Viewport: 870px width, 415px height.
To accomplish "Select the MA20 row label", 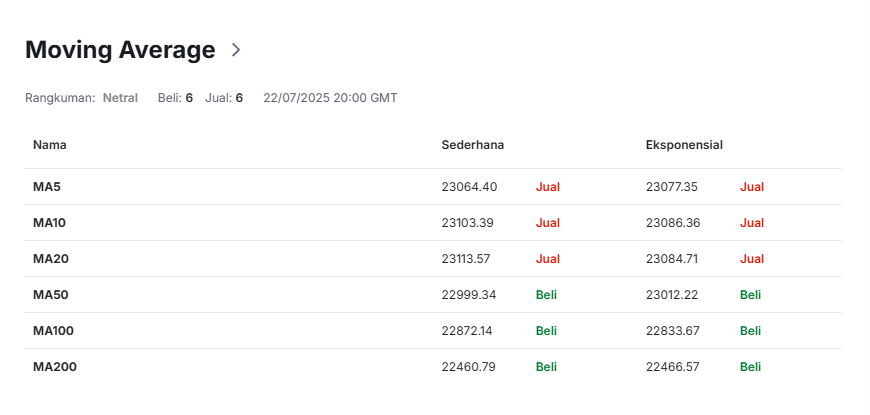I will [x=51, y=259].
